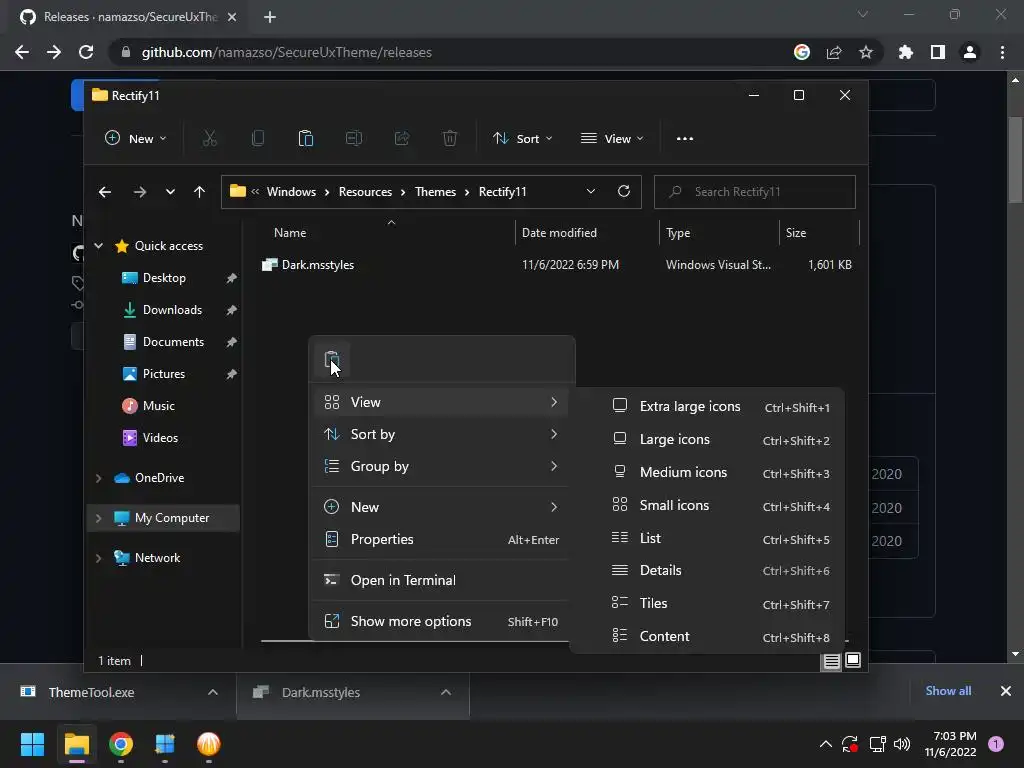The width and height of the screenshot is (1024, 768).
Task: Click the Delete trash icon in toolbar
Action: [450, 138]
